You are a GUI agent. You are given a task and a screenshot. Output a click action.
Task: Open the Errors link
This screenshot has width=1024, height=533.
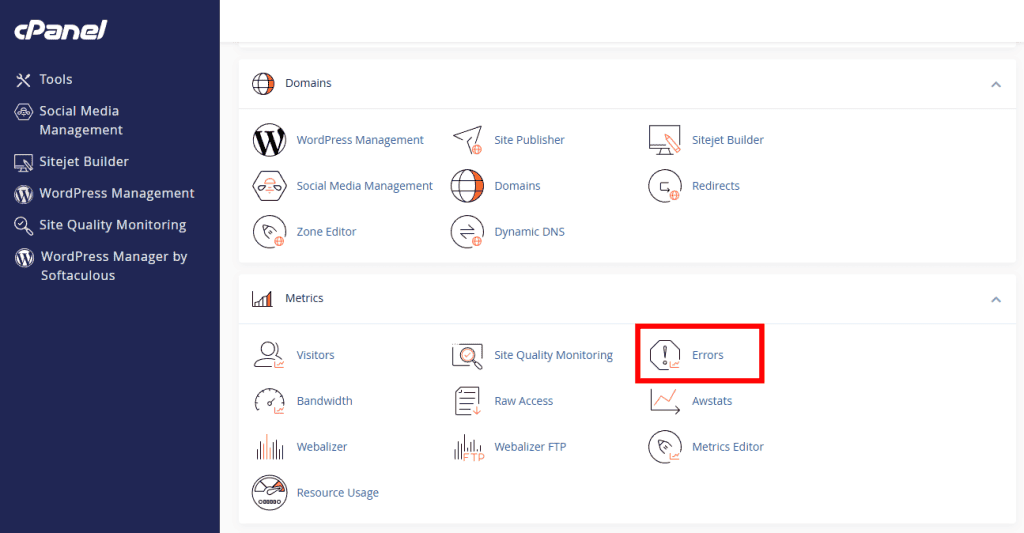(x=708, y=355)
